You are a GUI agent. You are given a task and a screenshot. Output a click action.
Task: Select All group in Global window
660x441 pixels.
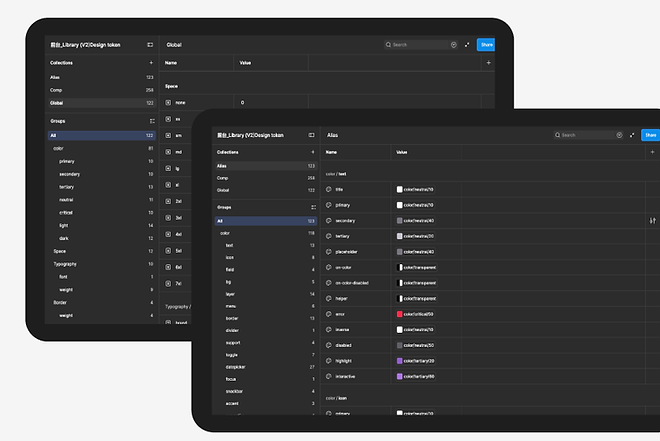pos(101,135)
